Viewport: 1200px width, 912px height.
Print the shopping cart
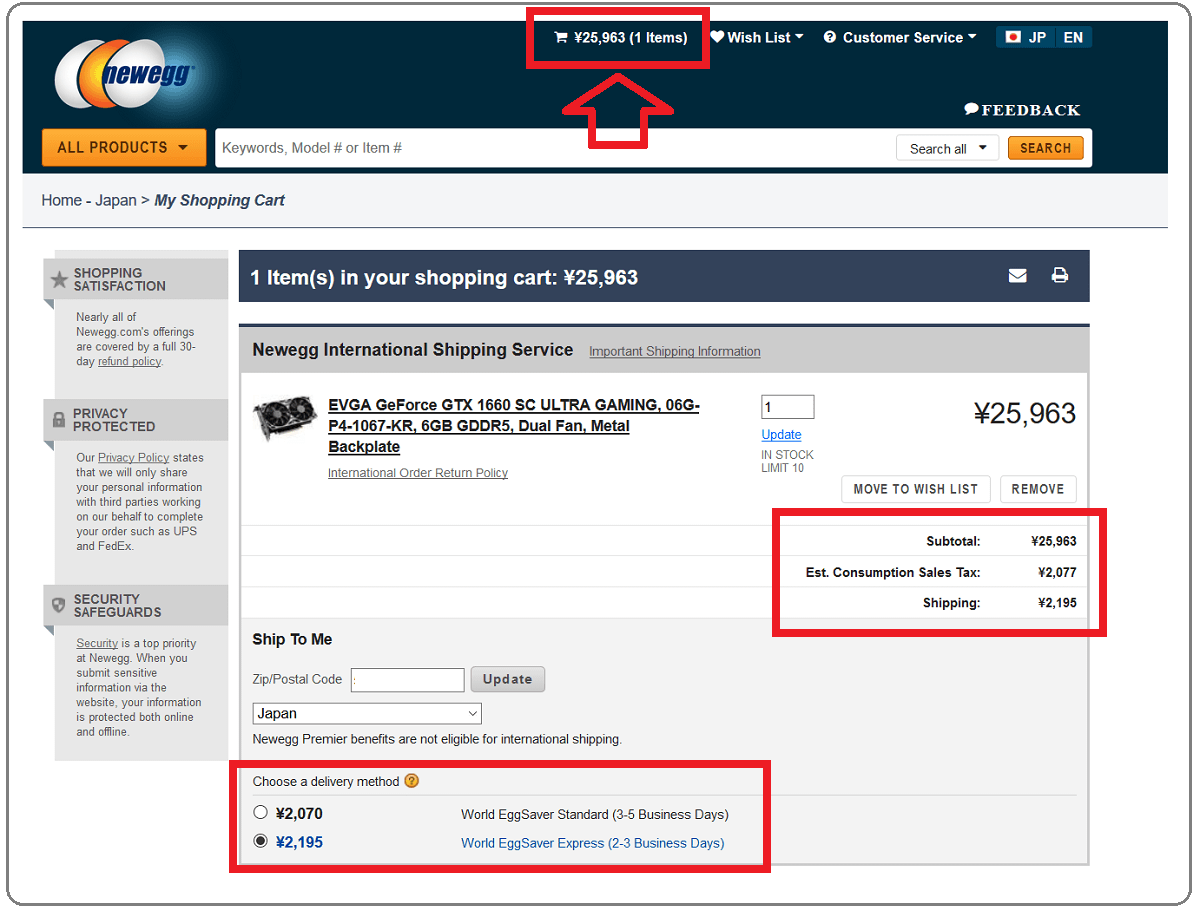coord(1060,276)
